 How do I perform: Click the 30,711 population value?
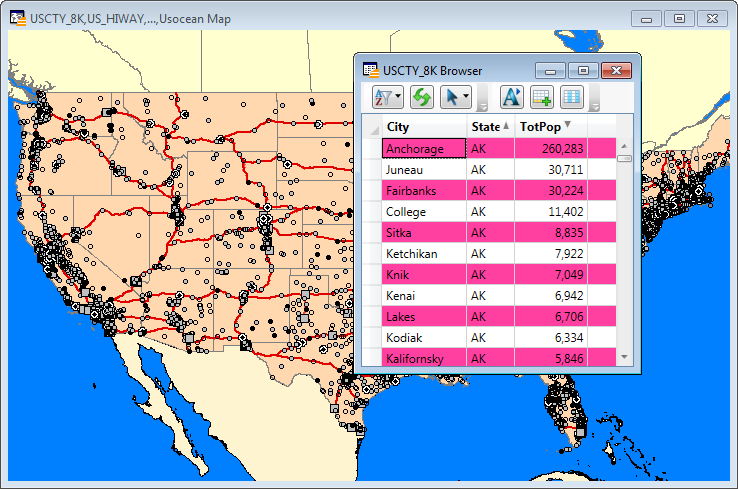(566, 170)
